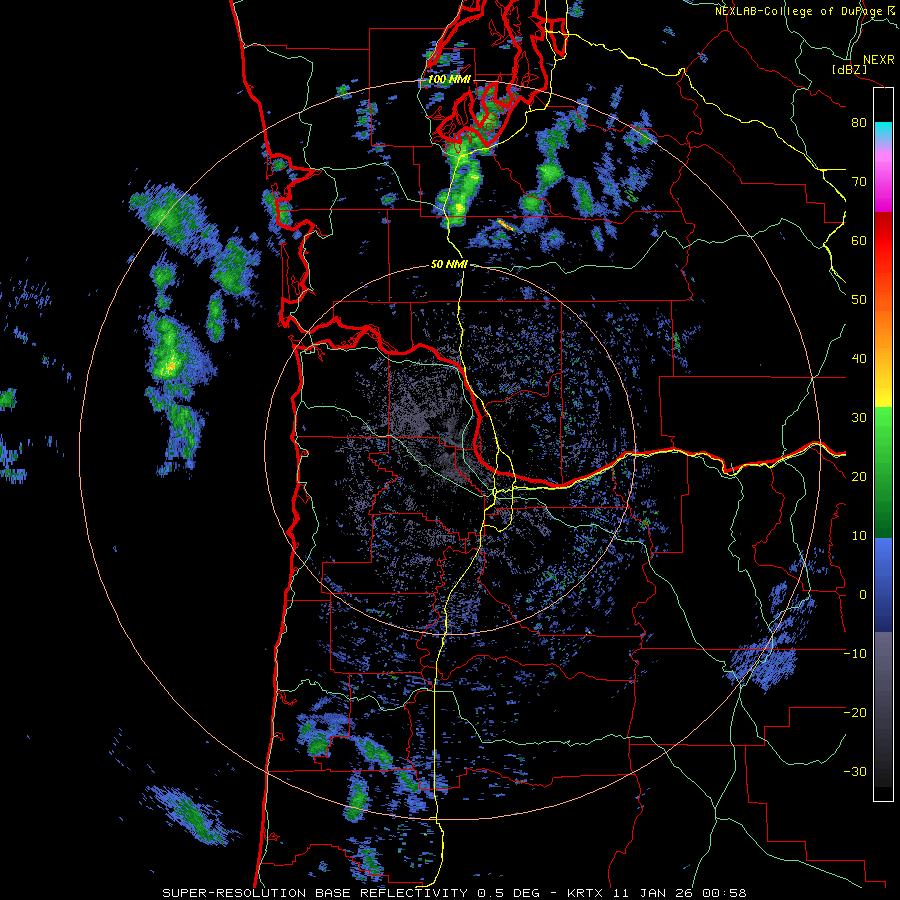The height and width of the screenshot is (900, 900).
Task: Click the KRTX 11 JAN 26 00:58 timestamp
Action: [x=657, y=893]
